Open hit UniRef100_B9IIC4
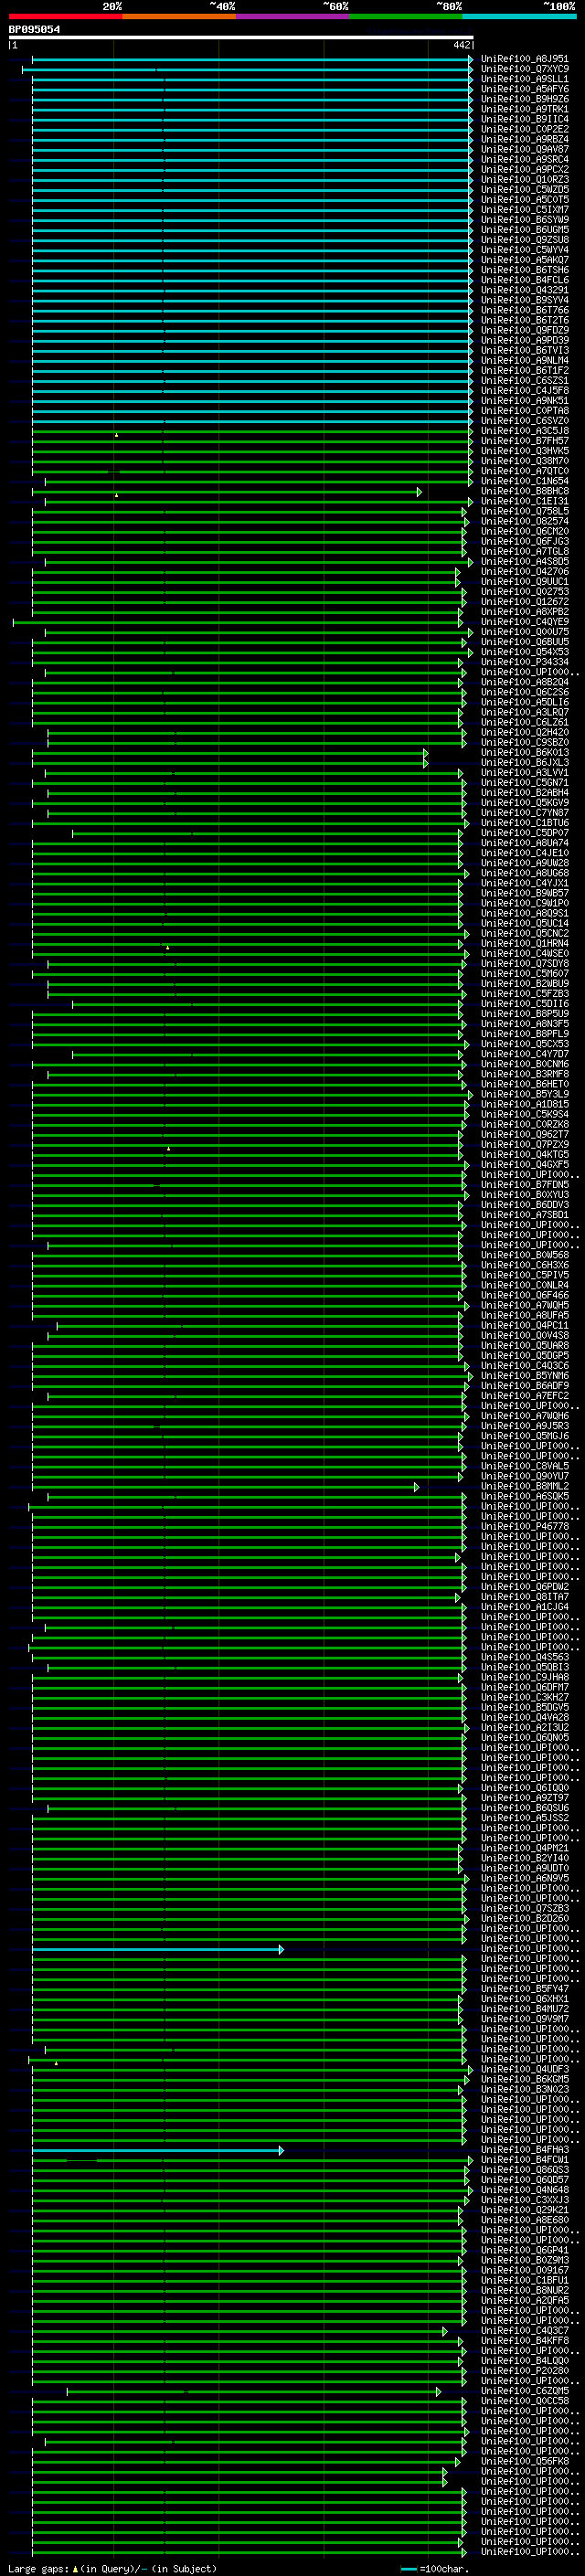The height and width of the screenshot is (2576, 585). tap(524, 119)
